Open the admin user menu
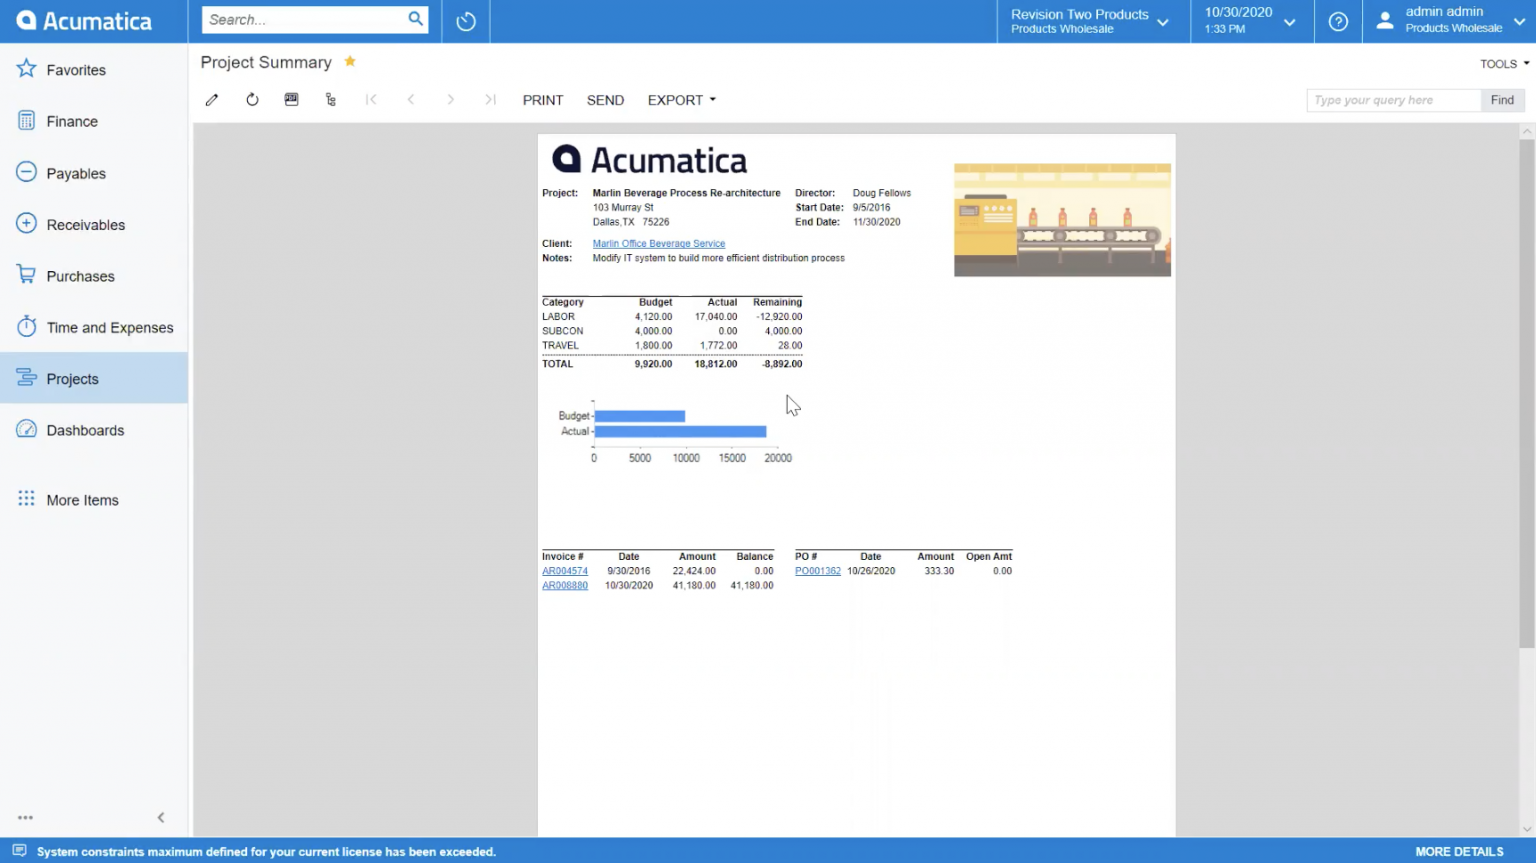Viewport: 1536px width, 863px height. point(1444,20)
